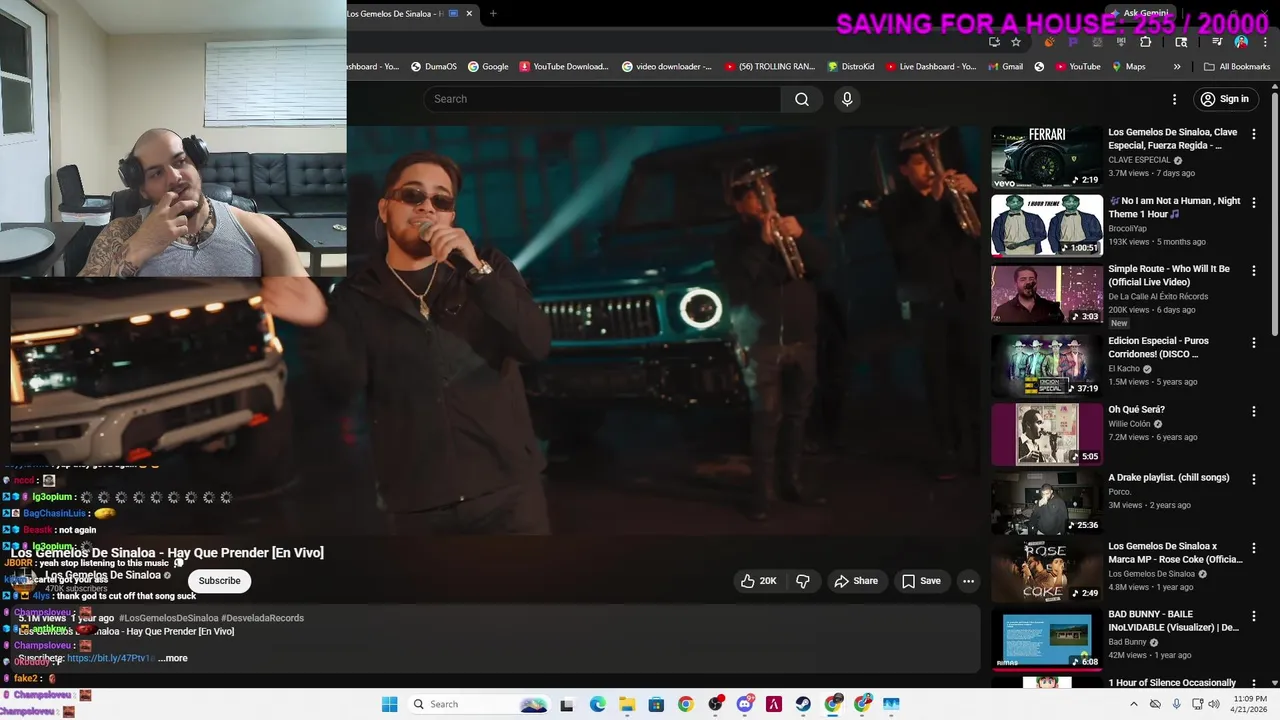Open Task View from taskbar
This screenshot has width=1280, height=720.
(567, 704)
